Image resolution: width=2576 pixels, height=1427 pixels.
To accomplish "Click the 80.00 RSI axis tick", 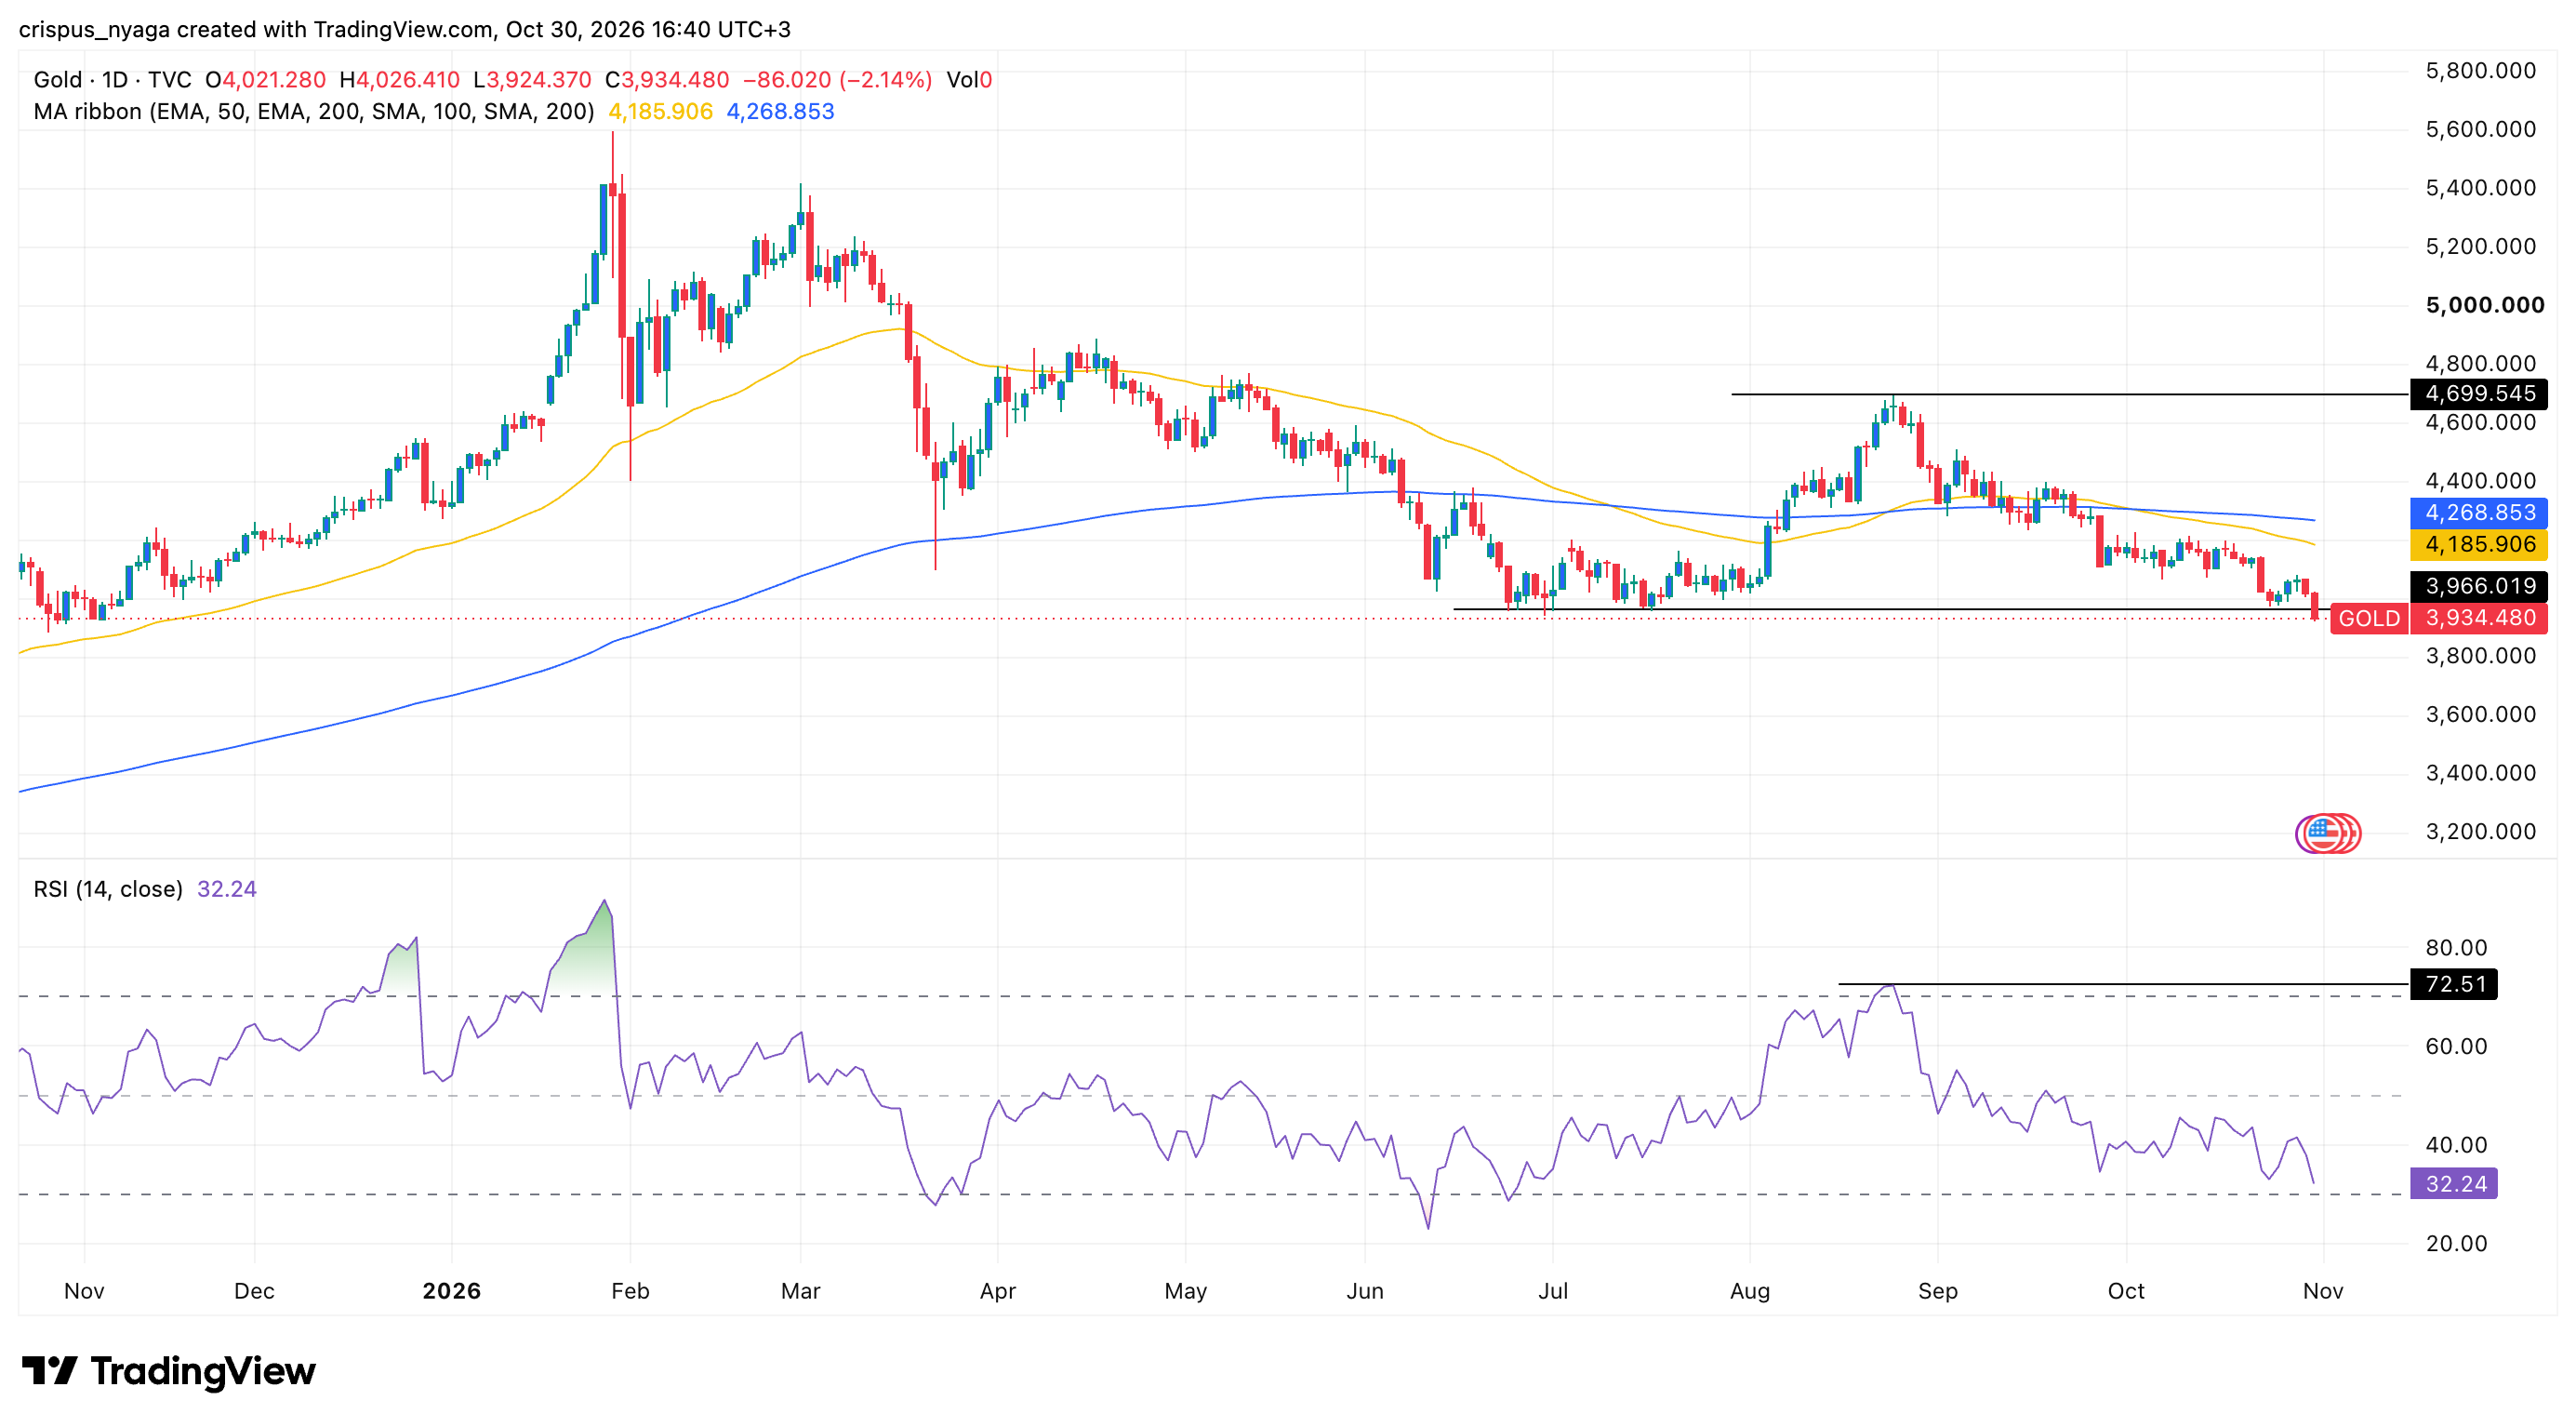I will tap(2456, 948).
